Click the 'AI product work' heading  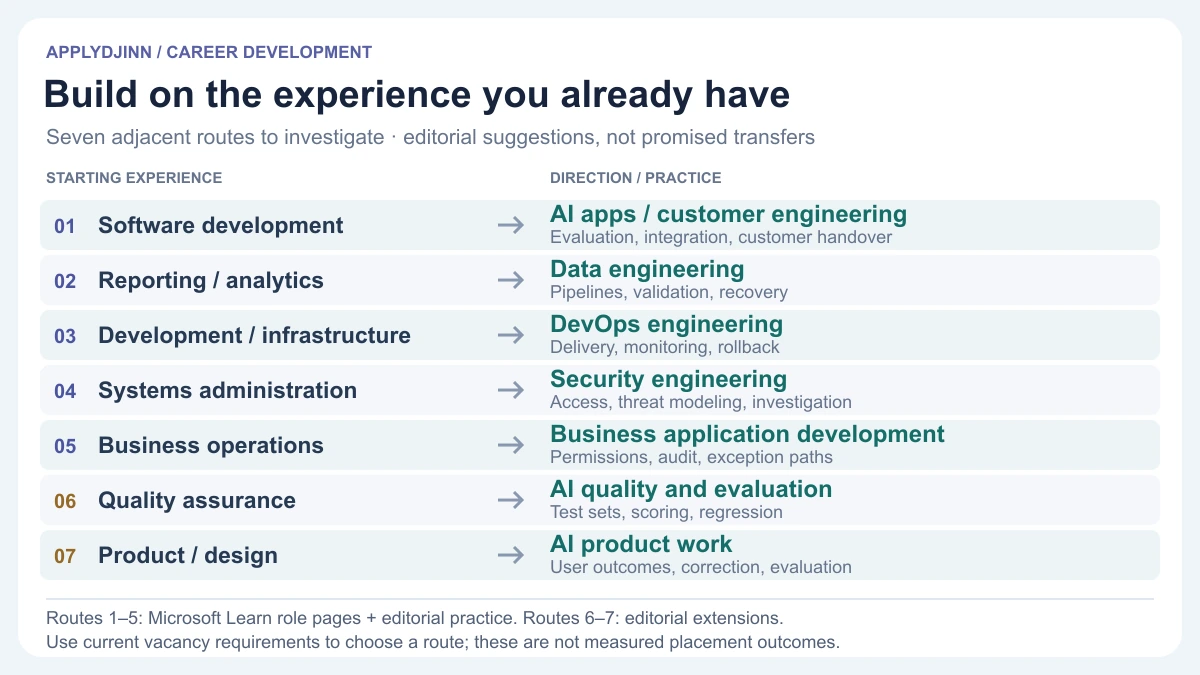[641, 544]
